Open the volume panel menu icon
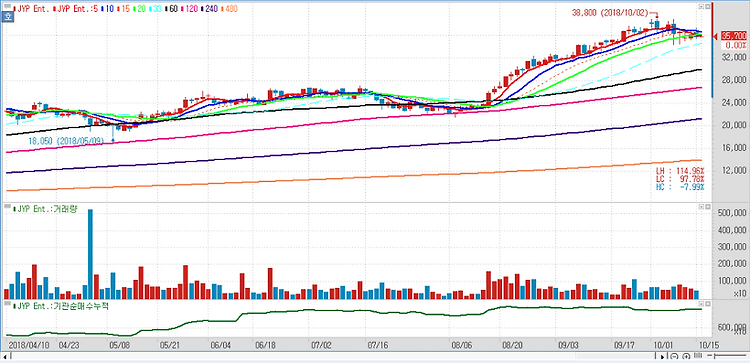This screenshot has height=363, width=750. 8,206
